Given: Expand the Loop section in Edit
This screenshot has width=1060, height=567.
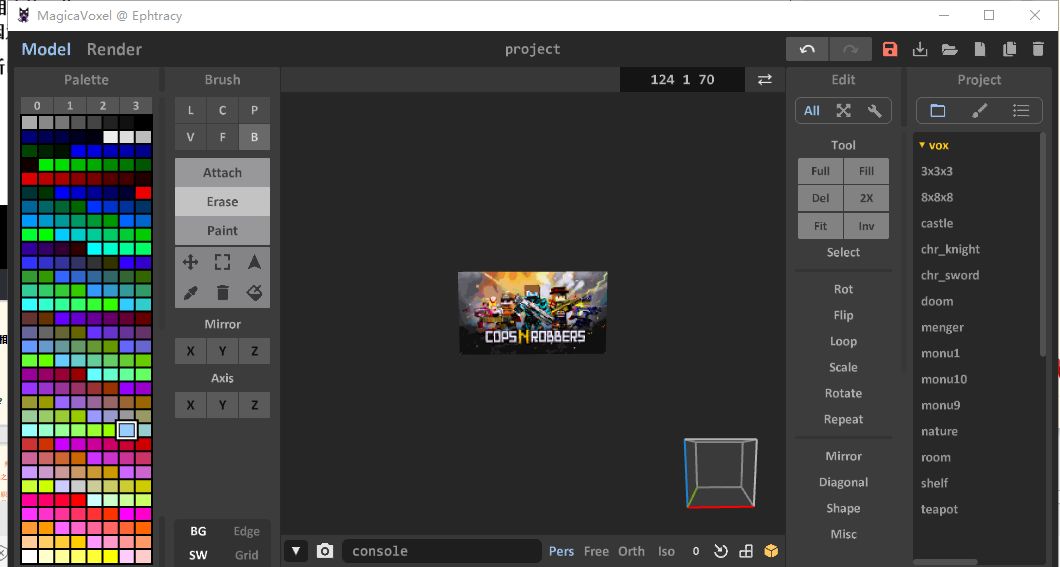Looking at the screenshot, I should (843, 341).
